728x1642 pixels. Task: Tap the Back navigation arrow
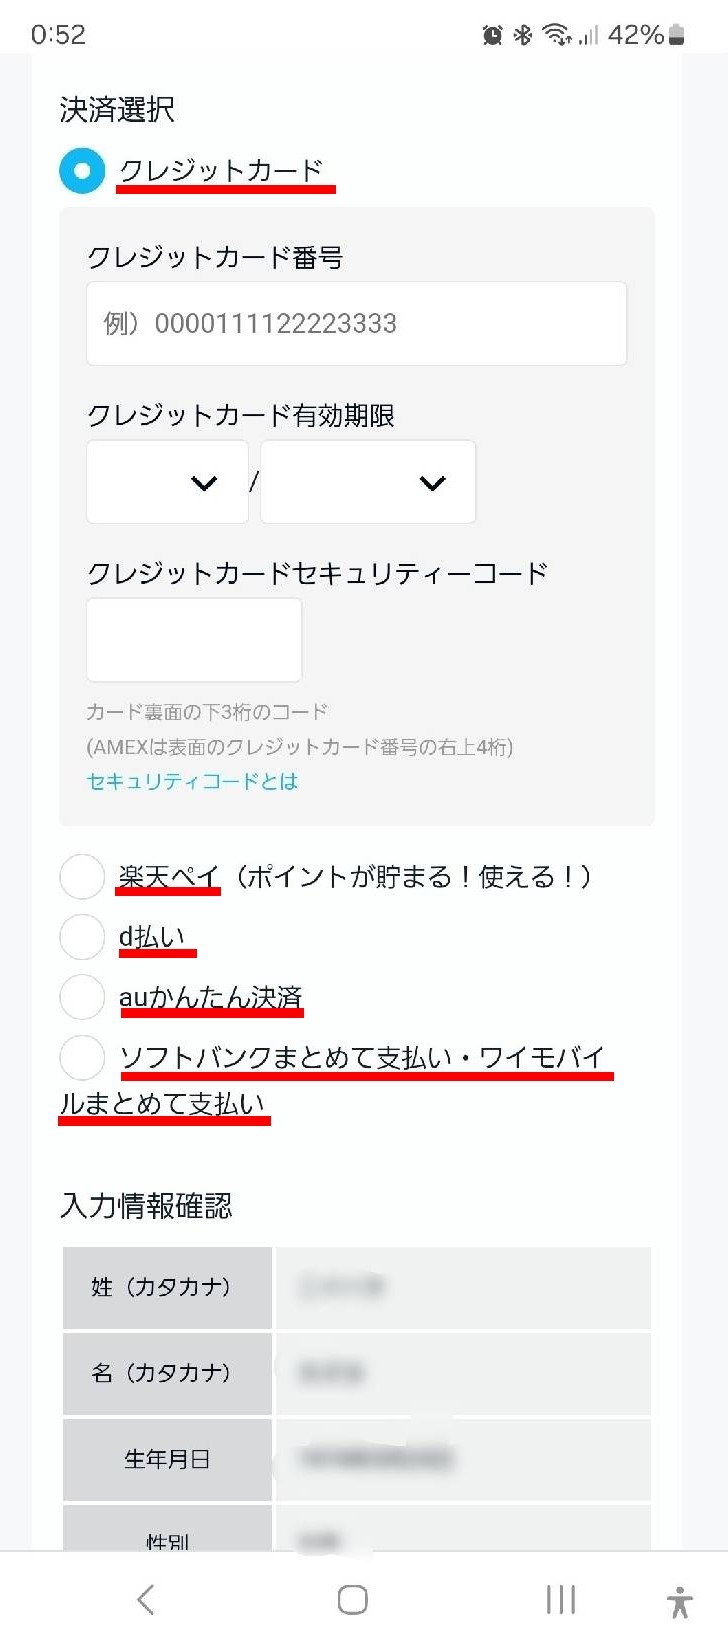coord(145,1599)
